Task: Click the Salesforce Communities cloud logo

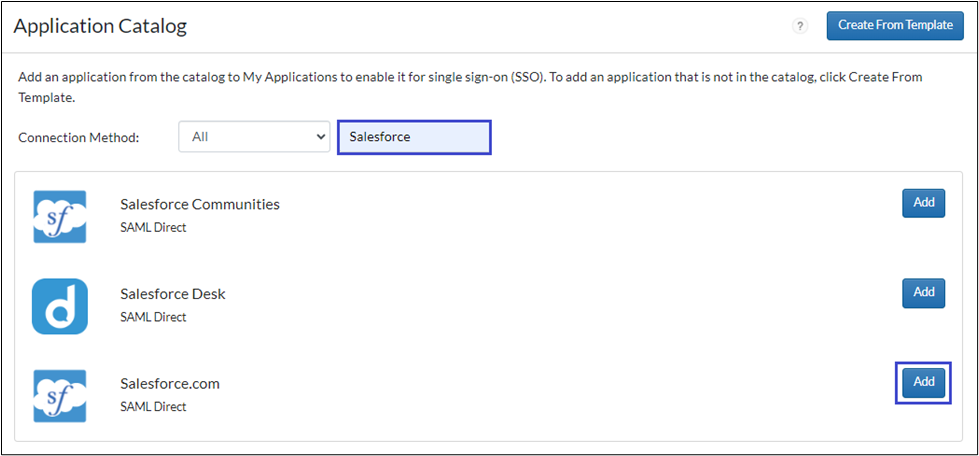Action: pos(60,216)
